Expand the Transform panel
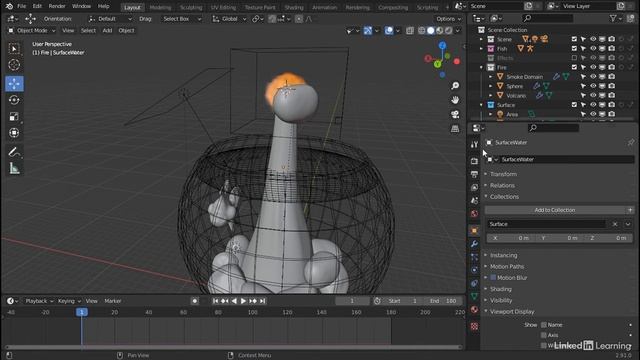 pyautogui.click(x=503, y=174)
